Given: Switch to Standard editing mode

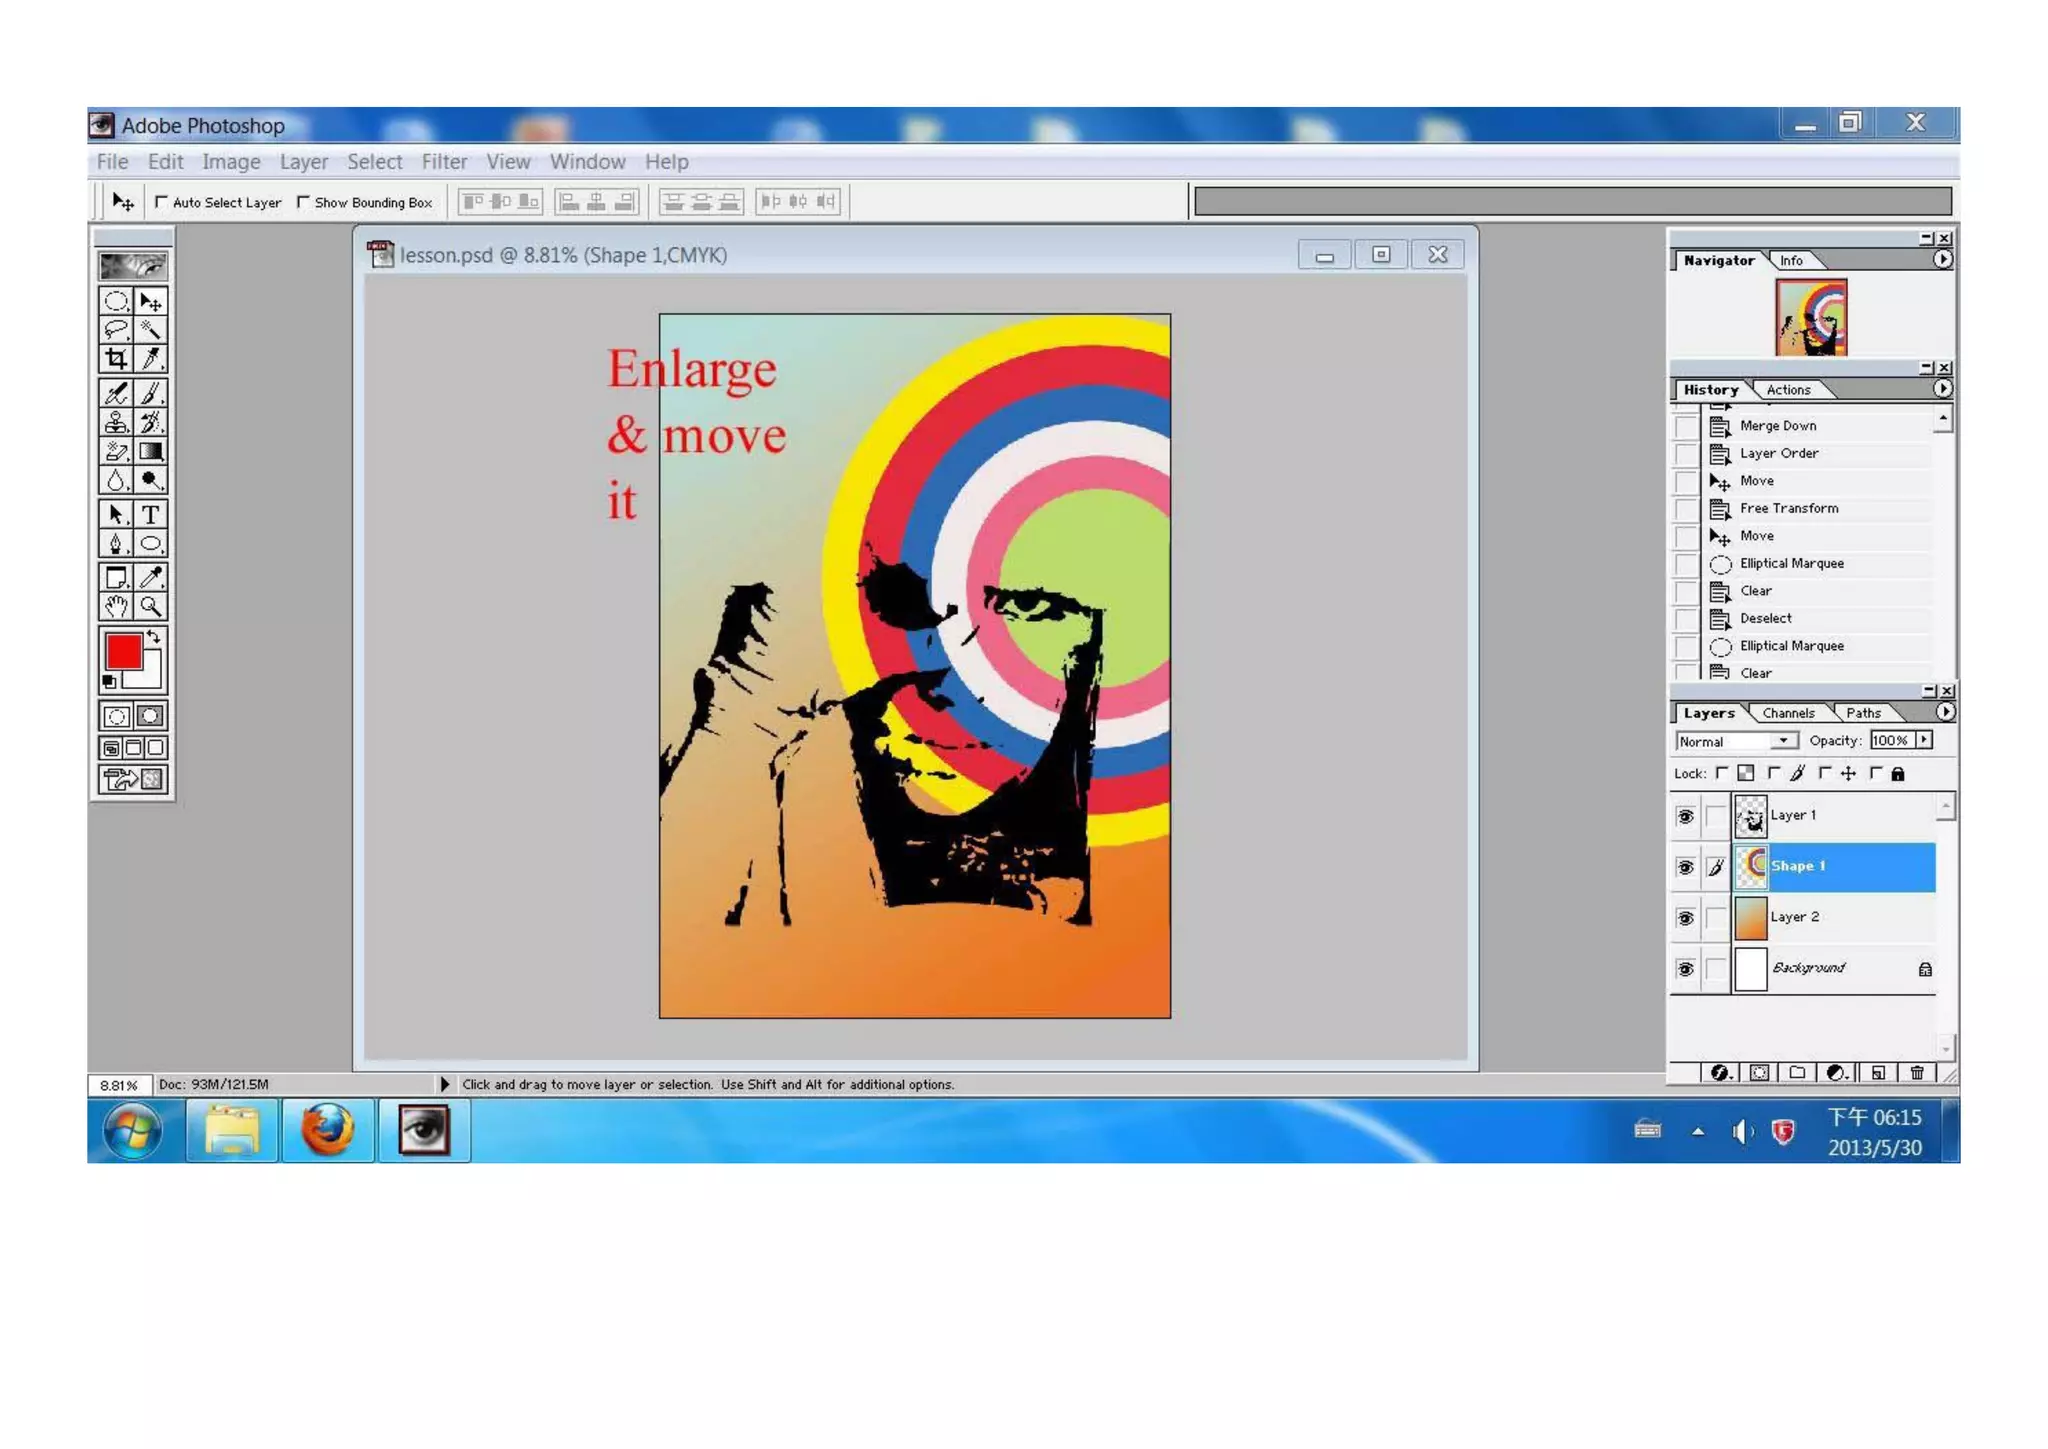Looking at the screenshot, I should coord(116,716).
